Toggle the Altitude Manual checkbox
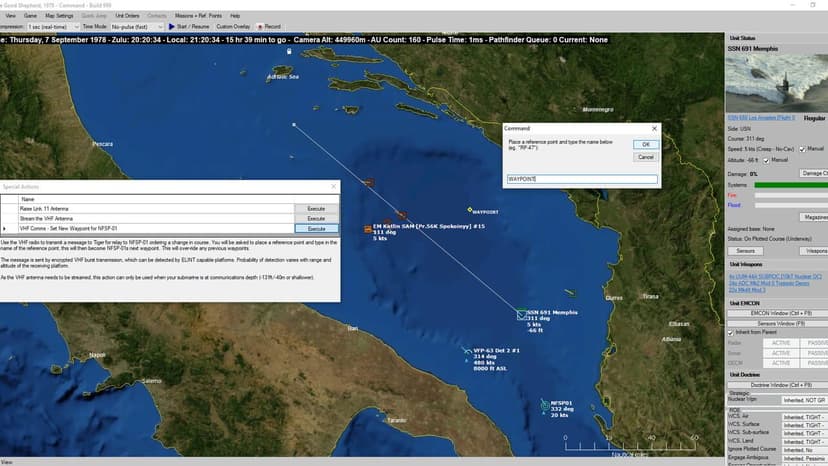 coord(766,160)
